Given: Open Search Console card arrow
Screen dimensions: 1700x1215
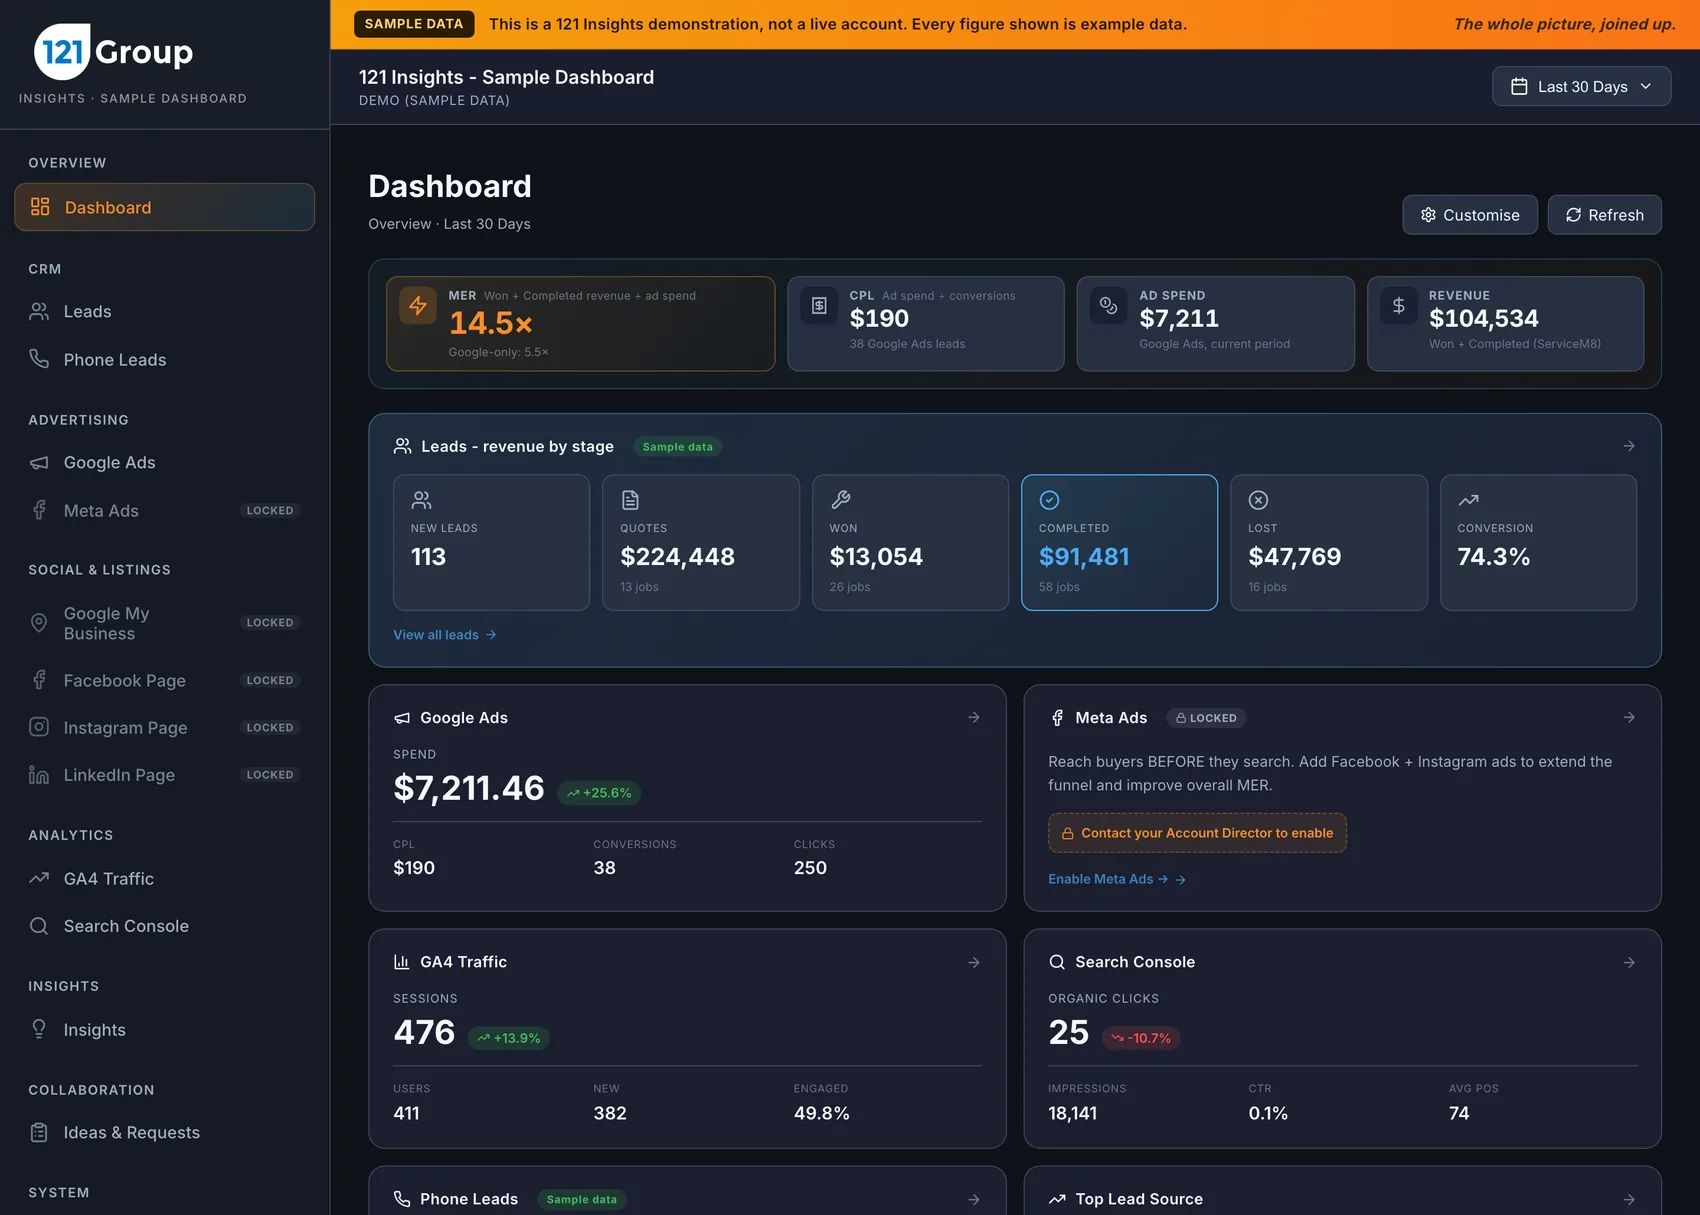Looking at the screenshot, I should (1629, 962).
